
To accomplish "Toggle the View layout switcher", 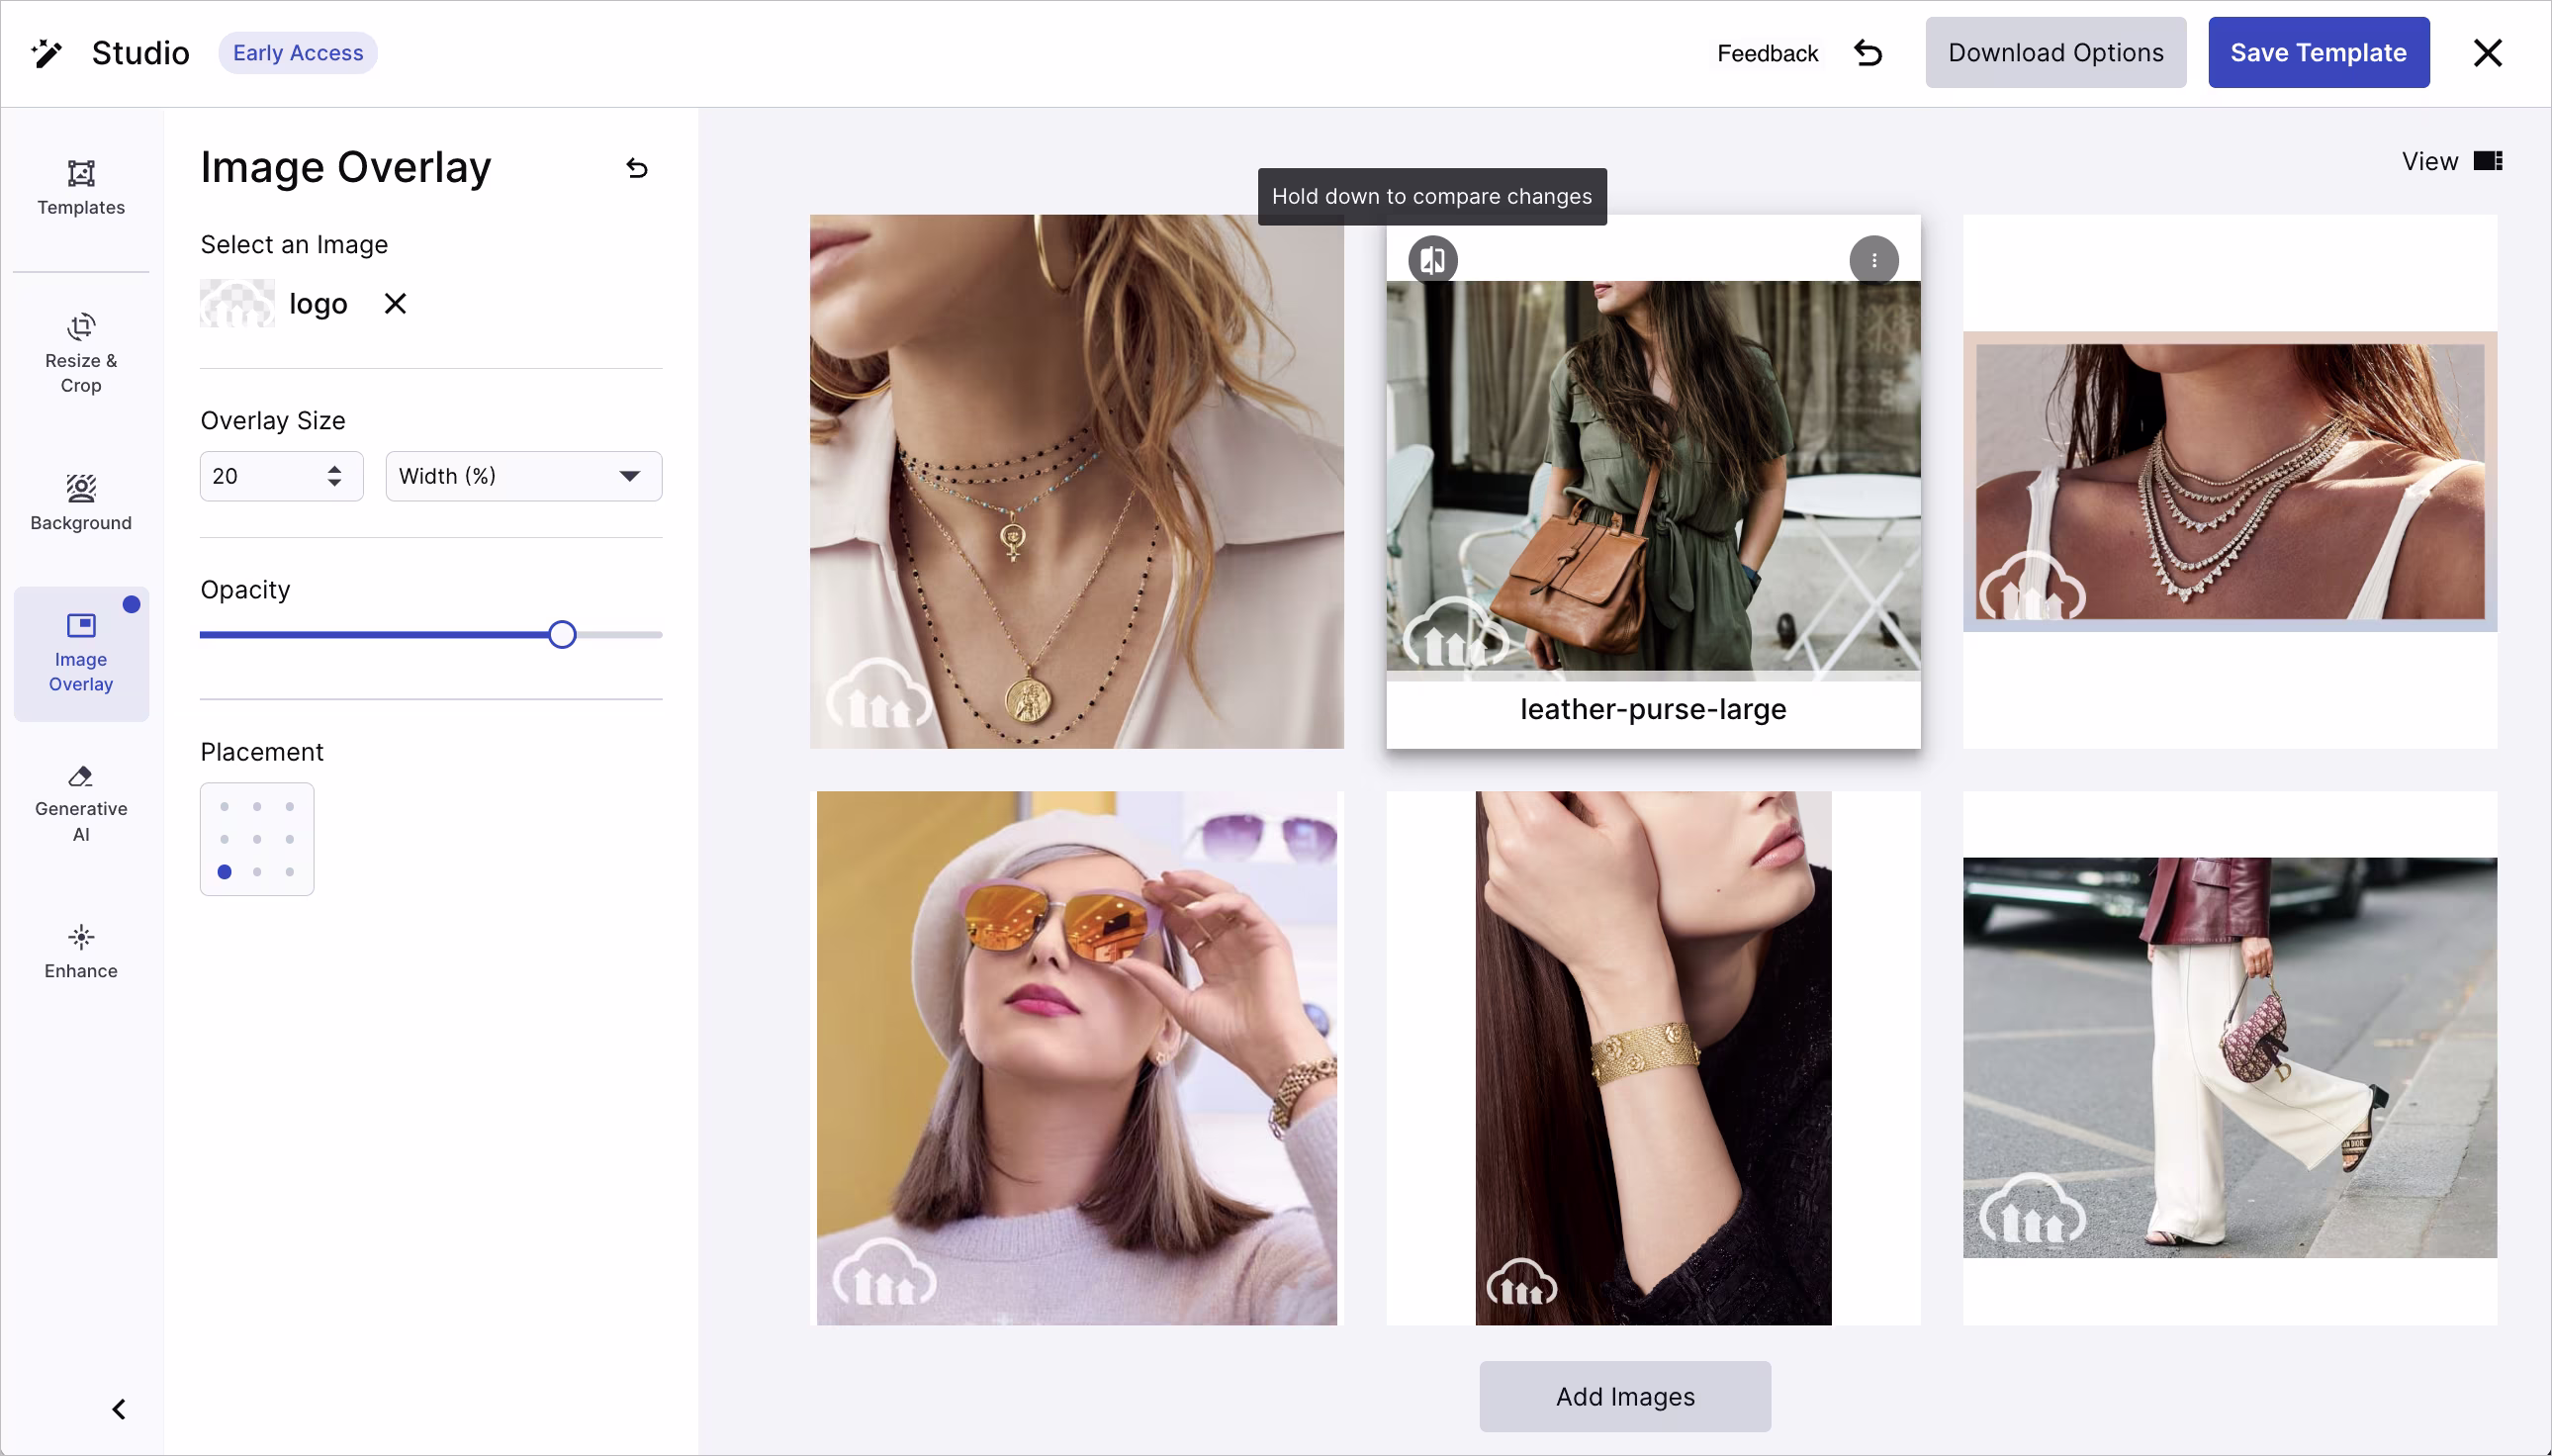I will coord(2486,161).
